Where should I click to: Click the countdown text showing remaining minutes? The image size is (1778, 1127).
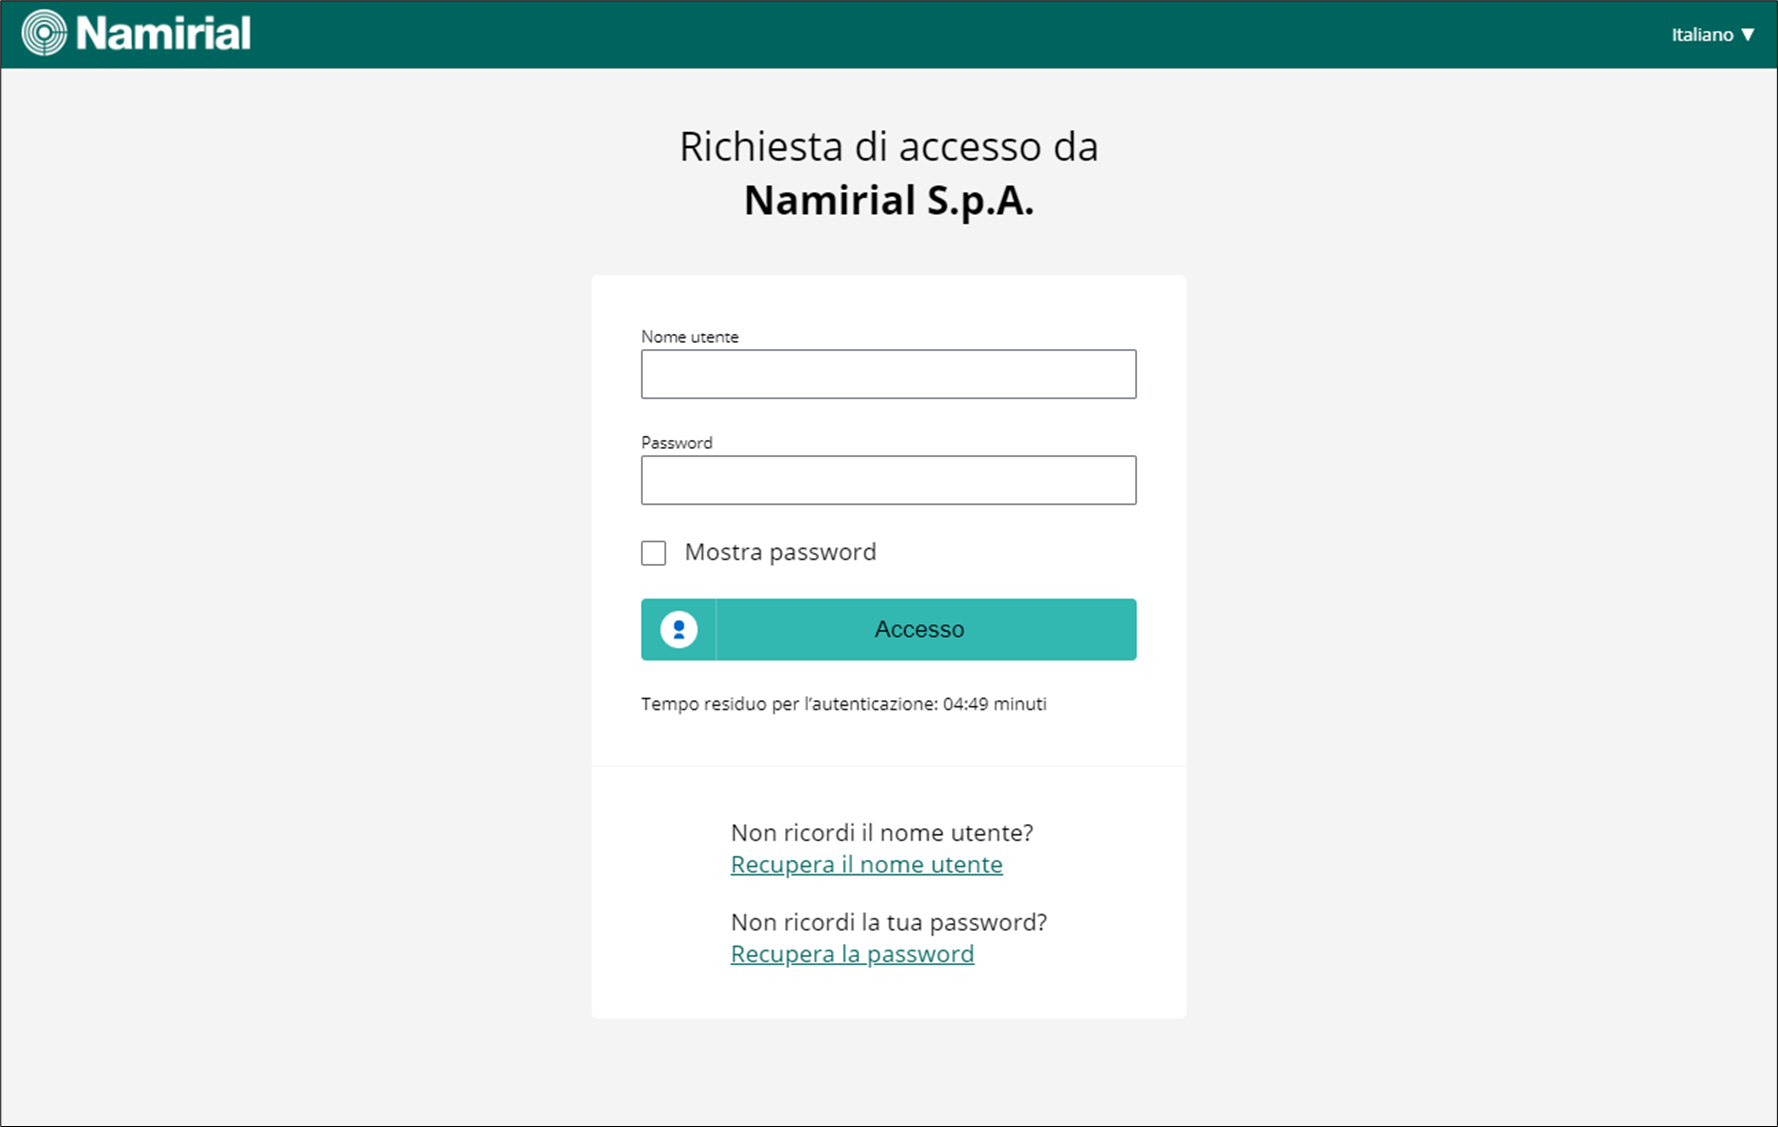(x=843, y=703)
